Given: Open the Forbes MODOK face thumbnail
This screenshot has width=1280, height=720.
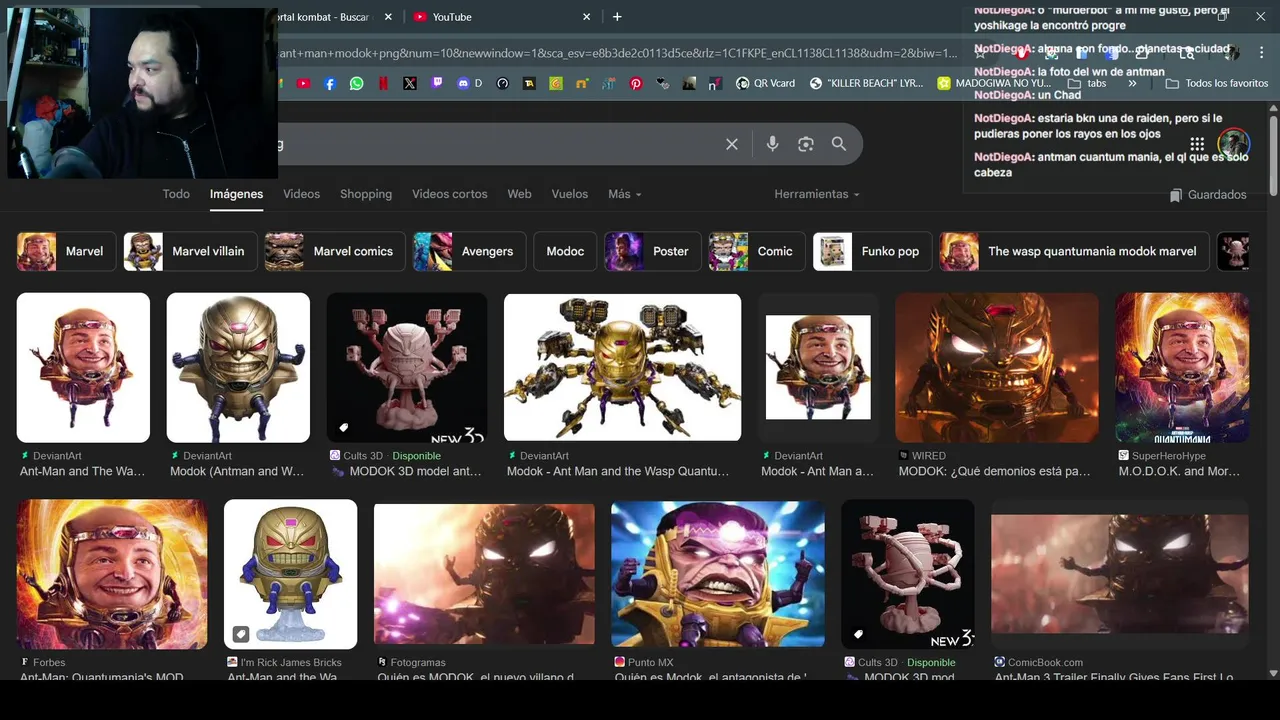Looking at the screenshot, I should click(112, 574).
